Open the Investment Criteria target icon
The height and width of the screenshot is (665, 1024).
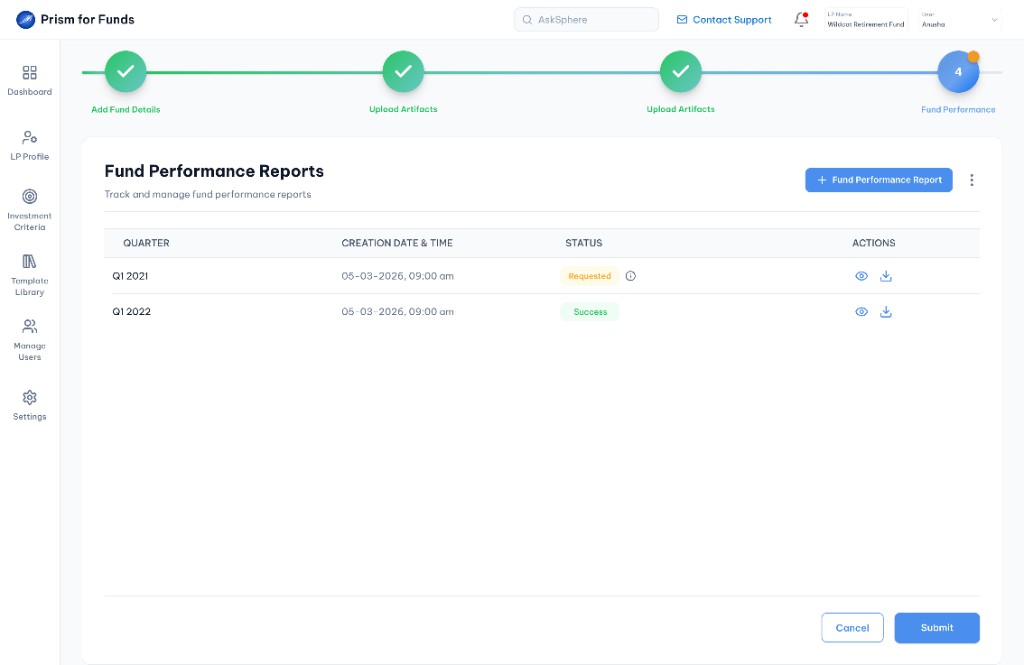[x=29, y=196]
